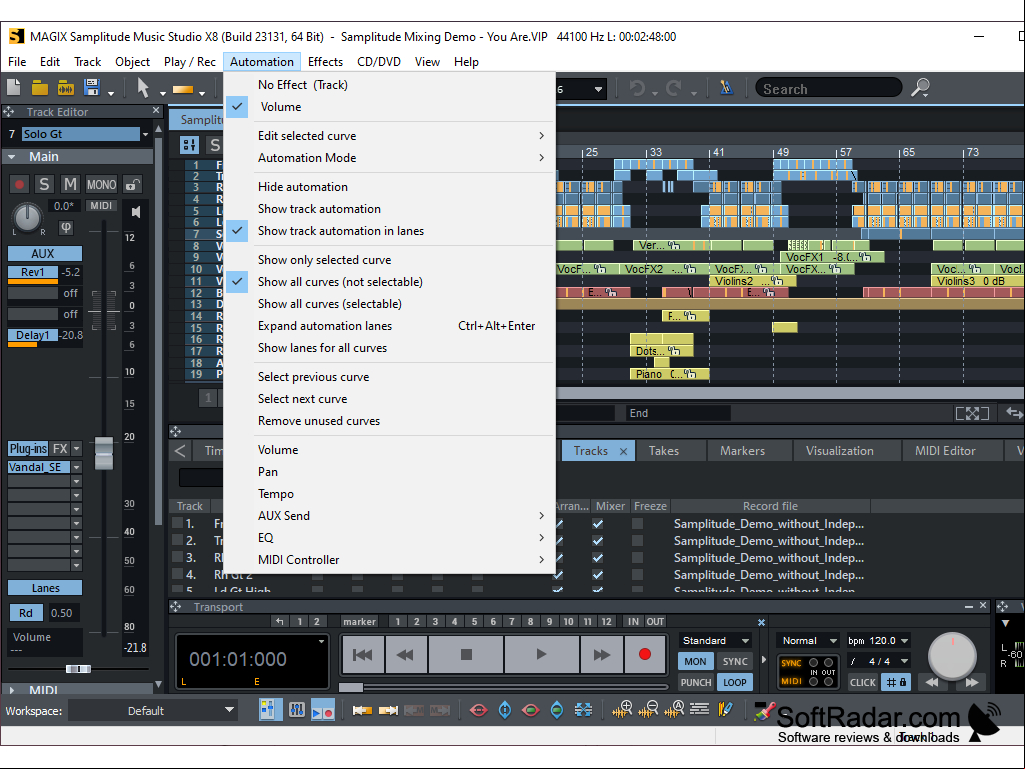Viewport: 1025px width, 769px height.
Task: Click the Track Editor move-handle icon
Action: tap(8, 112)
